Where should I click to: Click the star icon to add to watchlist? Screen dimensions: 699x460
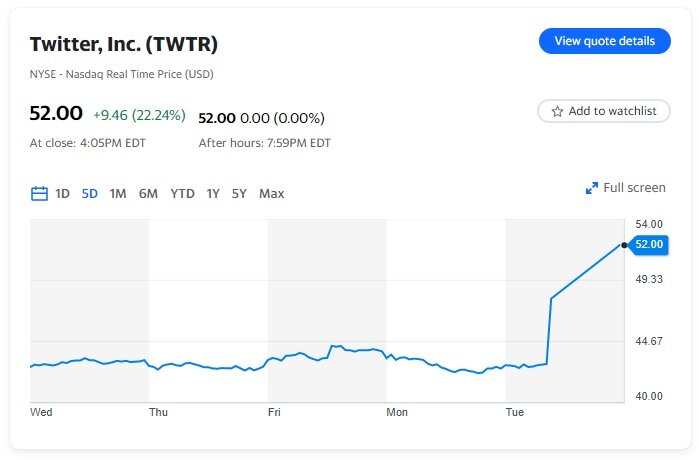coord(558,111)
